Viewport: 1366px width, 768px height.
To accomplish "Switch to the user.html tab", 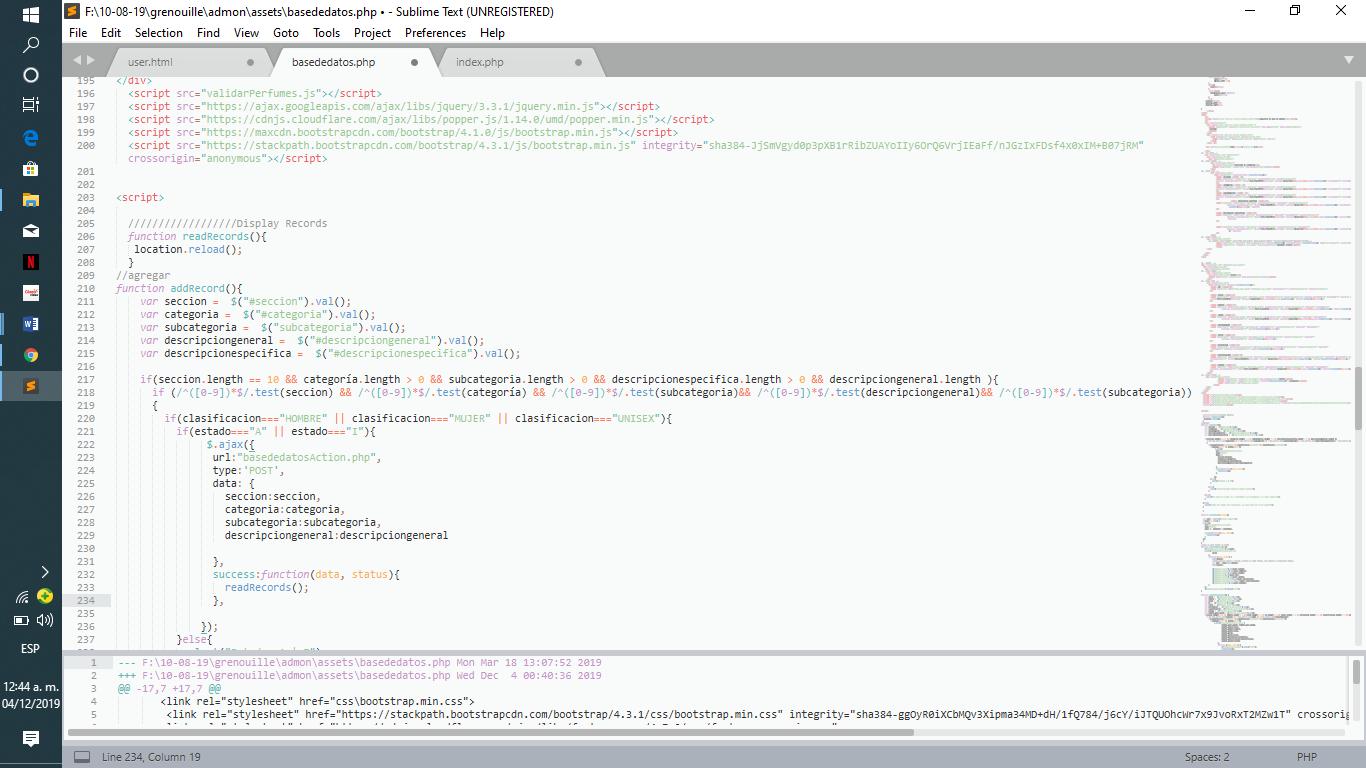I will pos(150,62).
